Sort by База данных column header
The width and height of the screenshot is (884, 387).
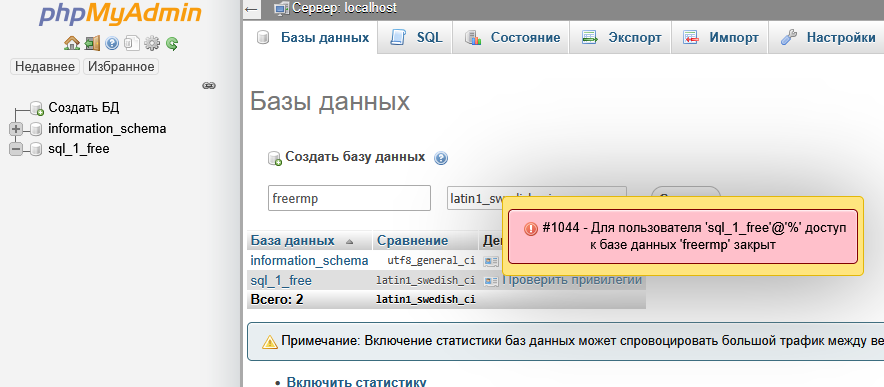tap(293, 241)
